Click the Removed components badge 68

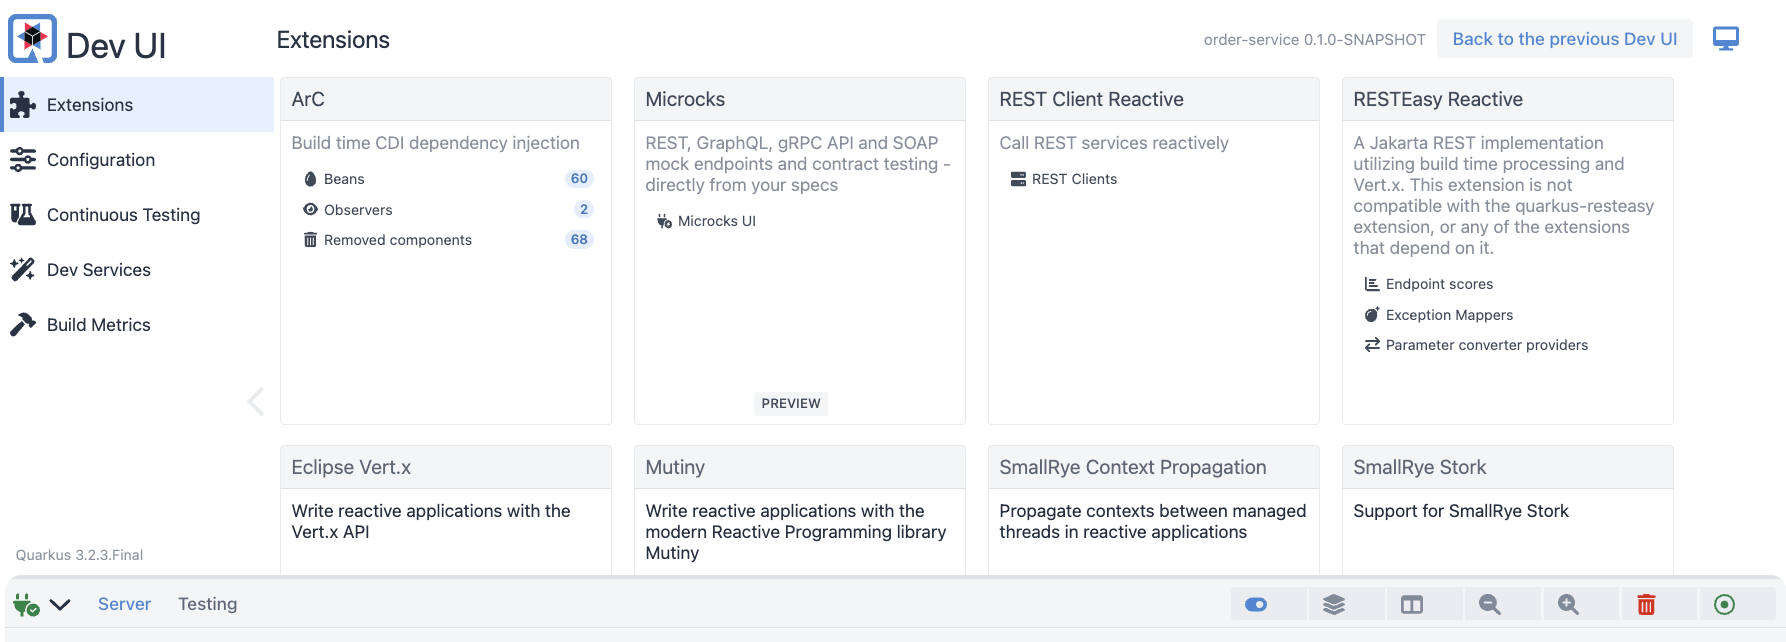coord(579,240)
